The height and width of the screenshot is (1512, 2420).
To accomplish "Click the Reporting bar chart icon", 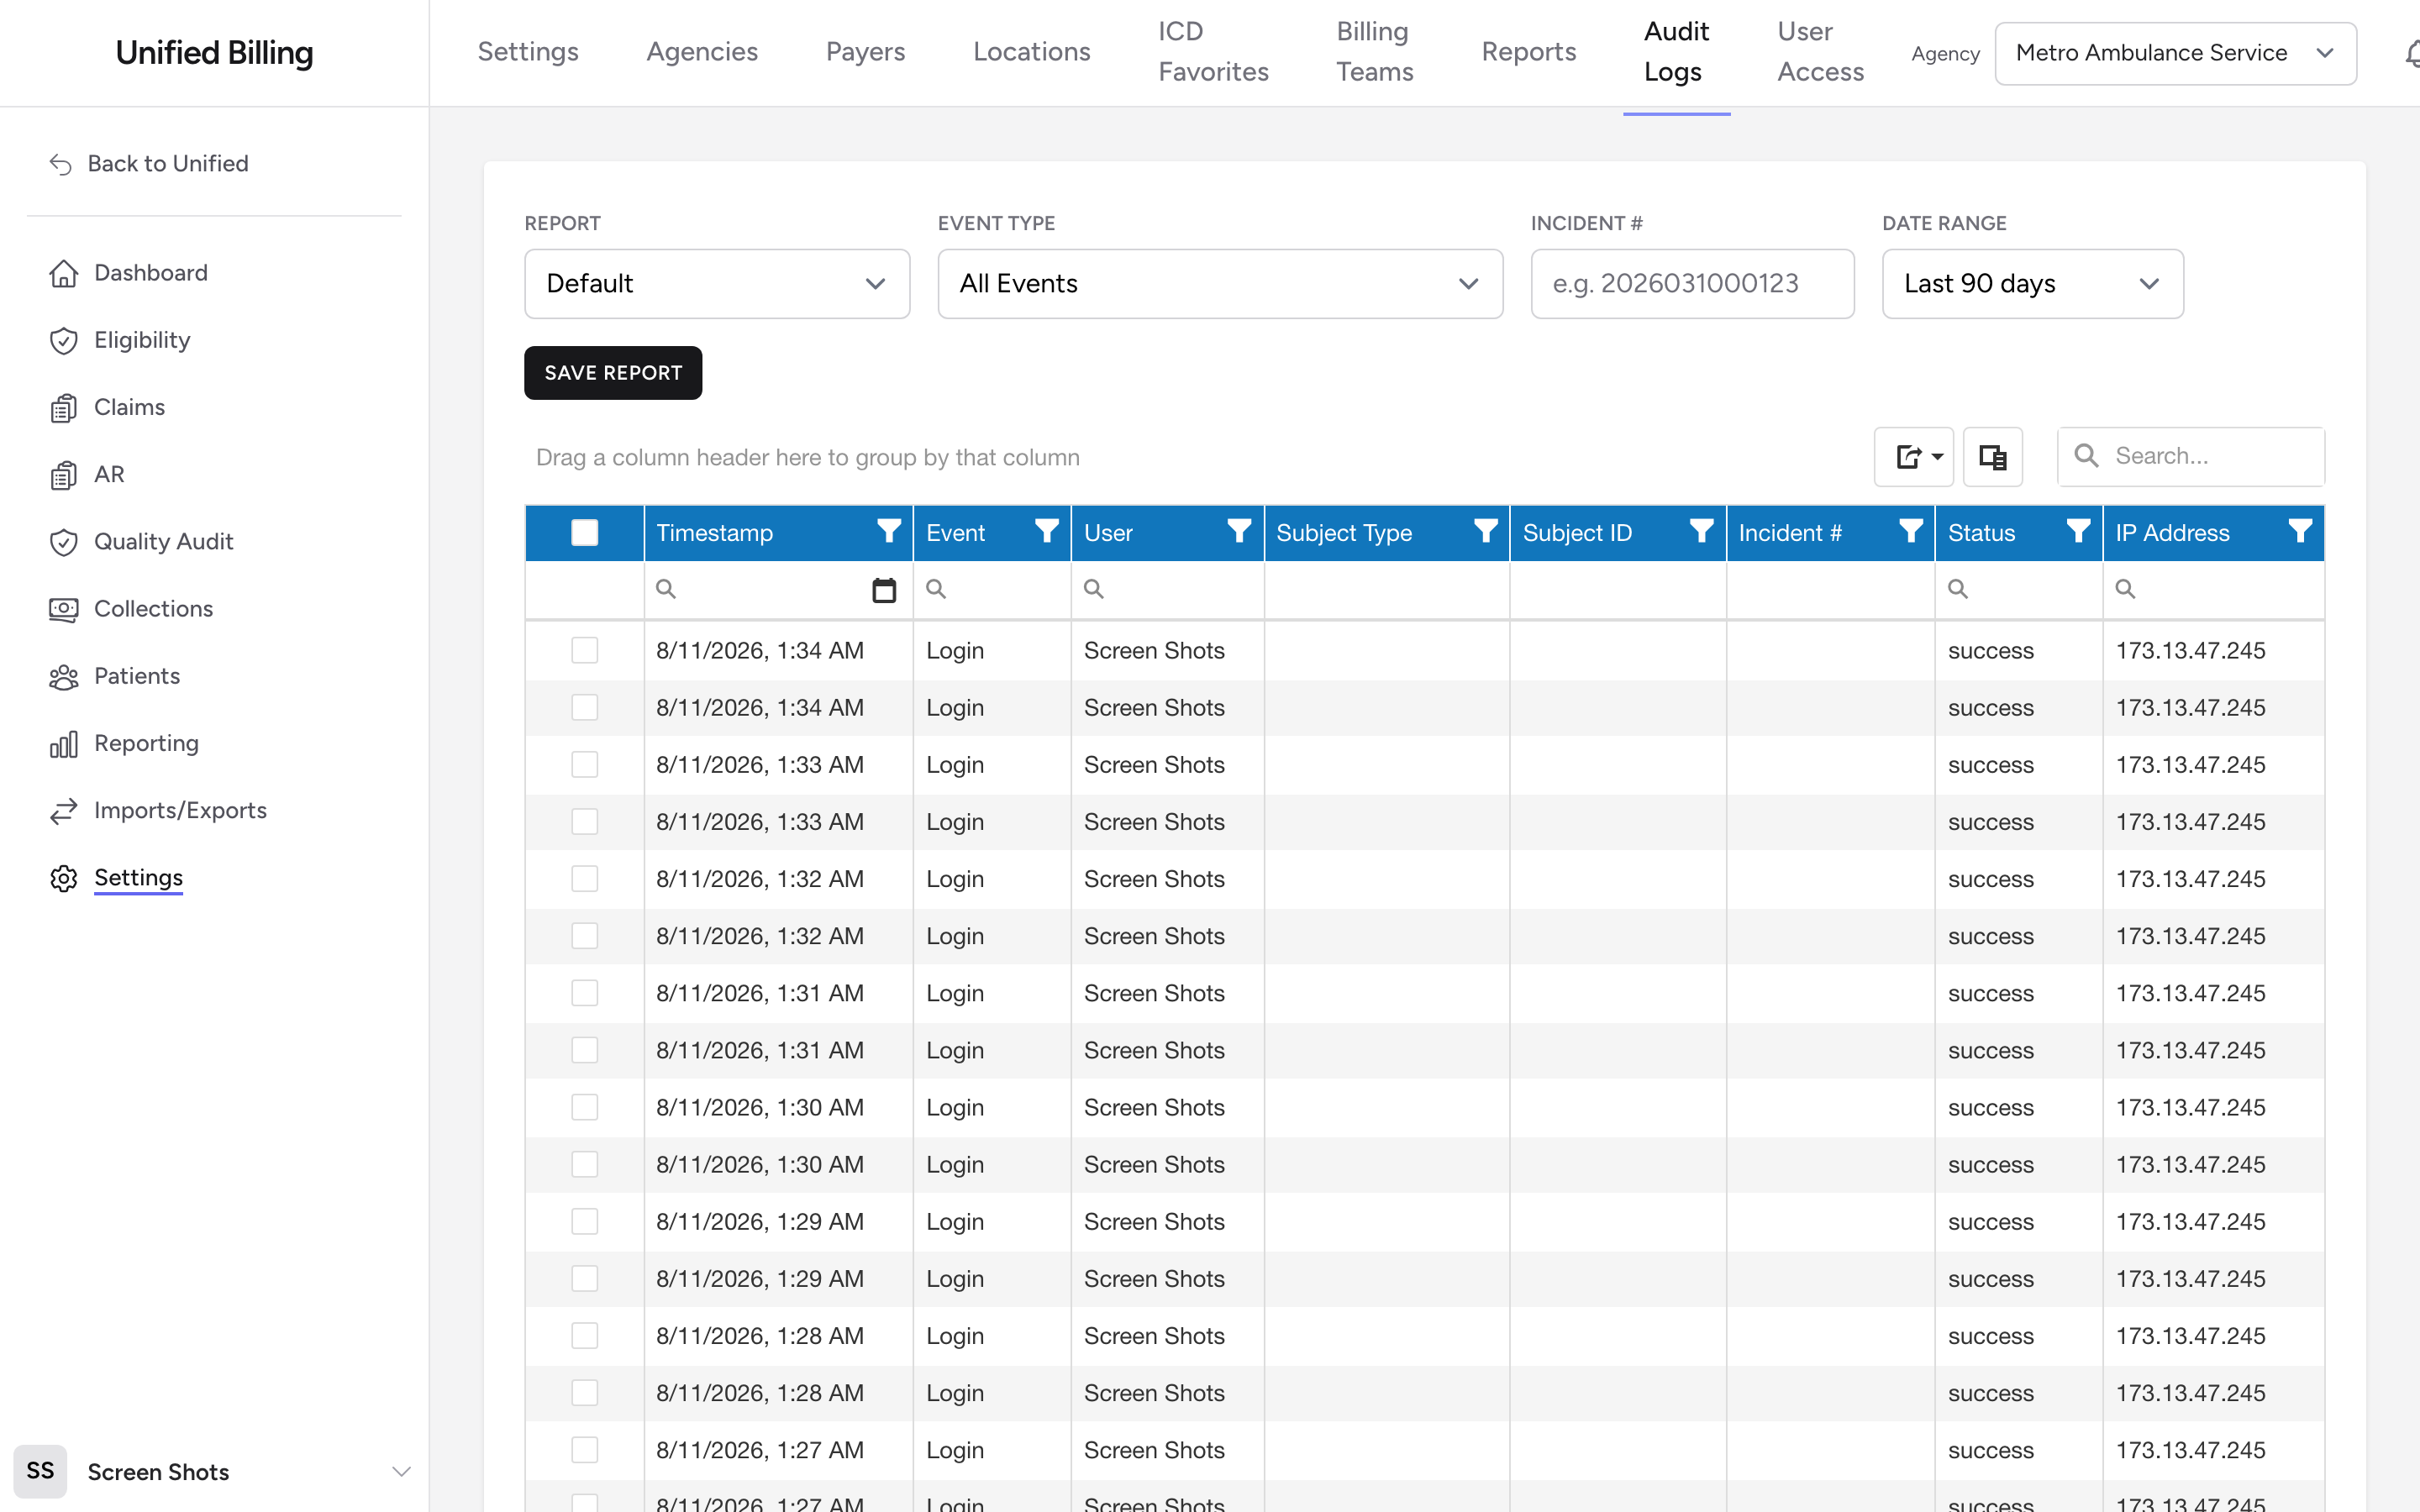I will point(64,744).
